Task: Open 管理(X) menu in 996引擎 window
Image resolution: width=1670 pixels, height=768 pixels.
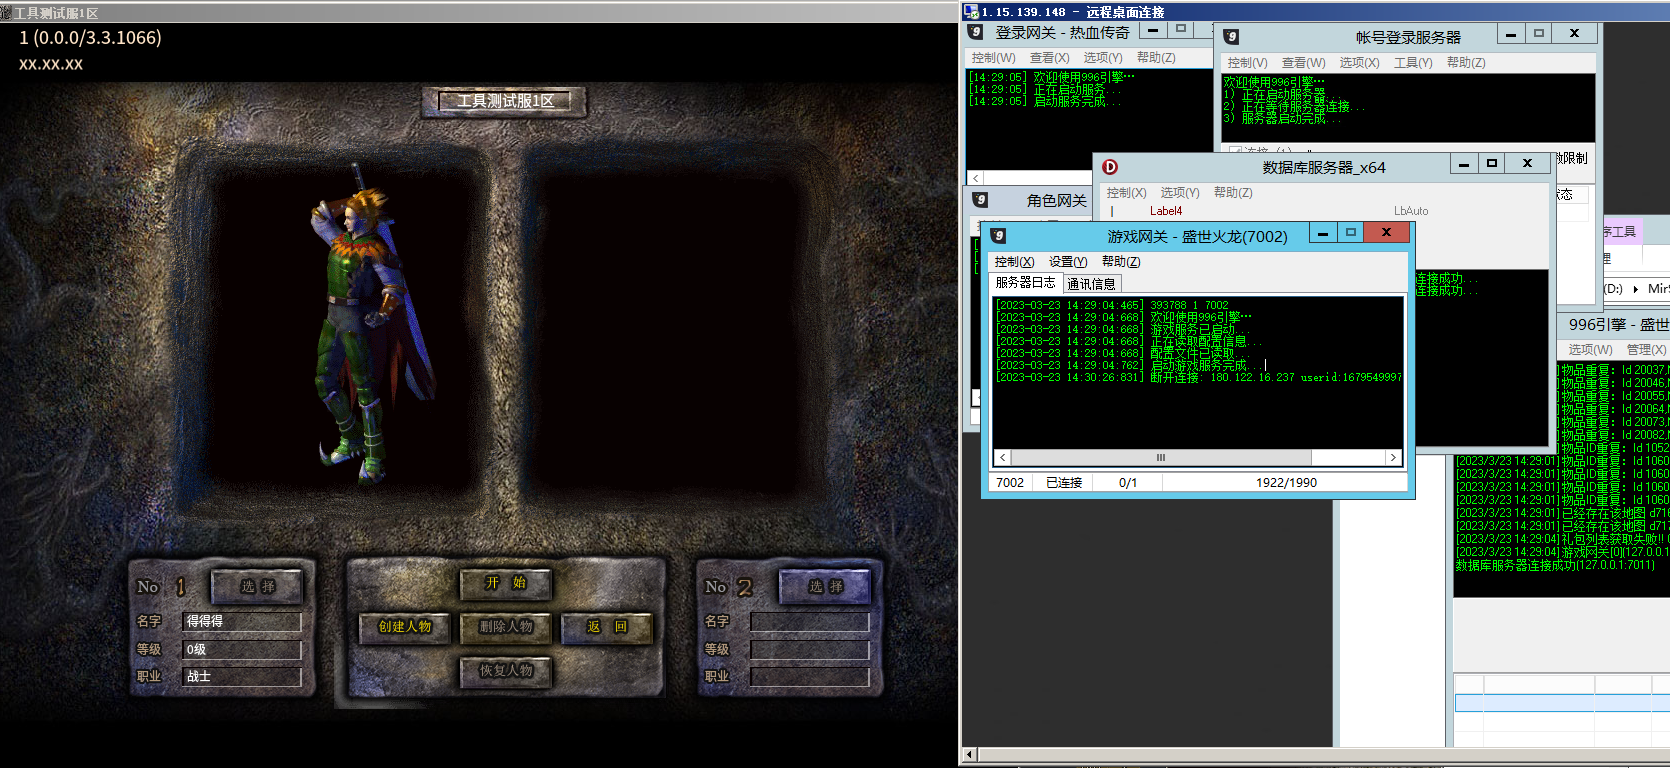Action: [1646, 350]
